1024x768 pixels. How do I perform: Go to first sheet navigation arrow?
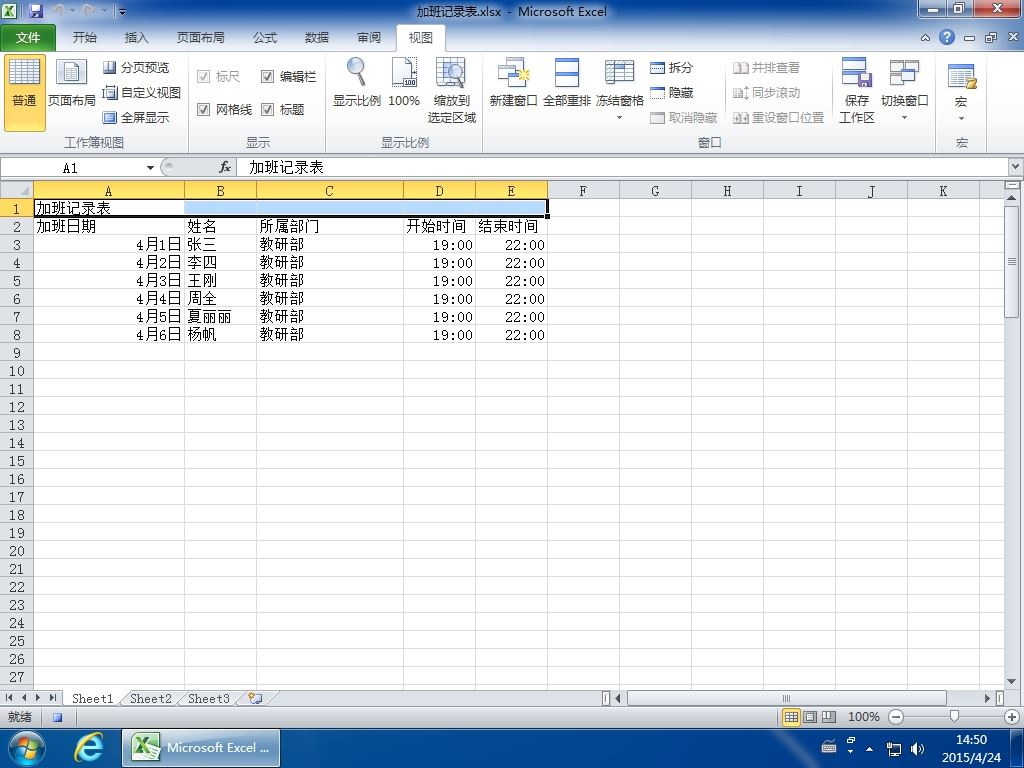pos(9,698)
